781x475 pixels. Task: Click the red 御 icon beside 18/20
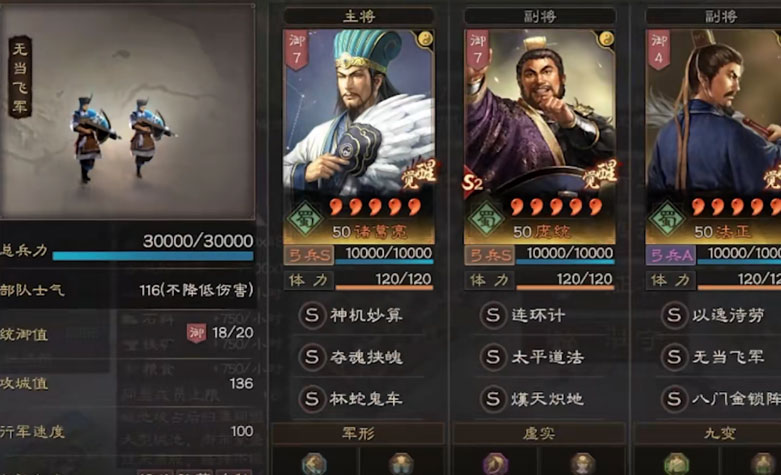pos(196,333)
